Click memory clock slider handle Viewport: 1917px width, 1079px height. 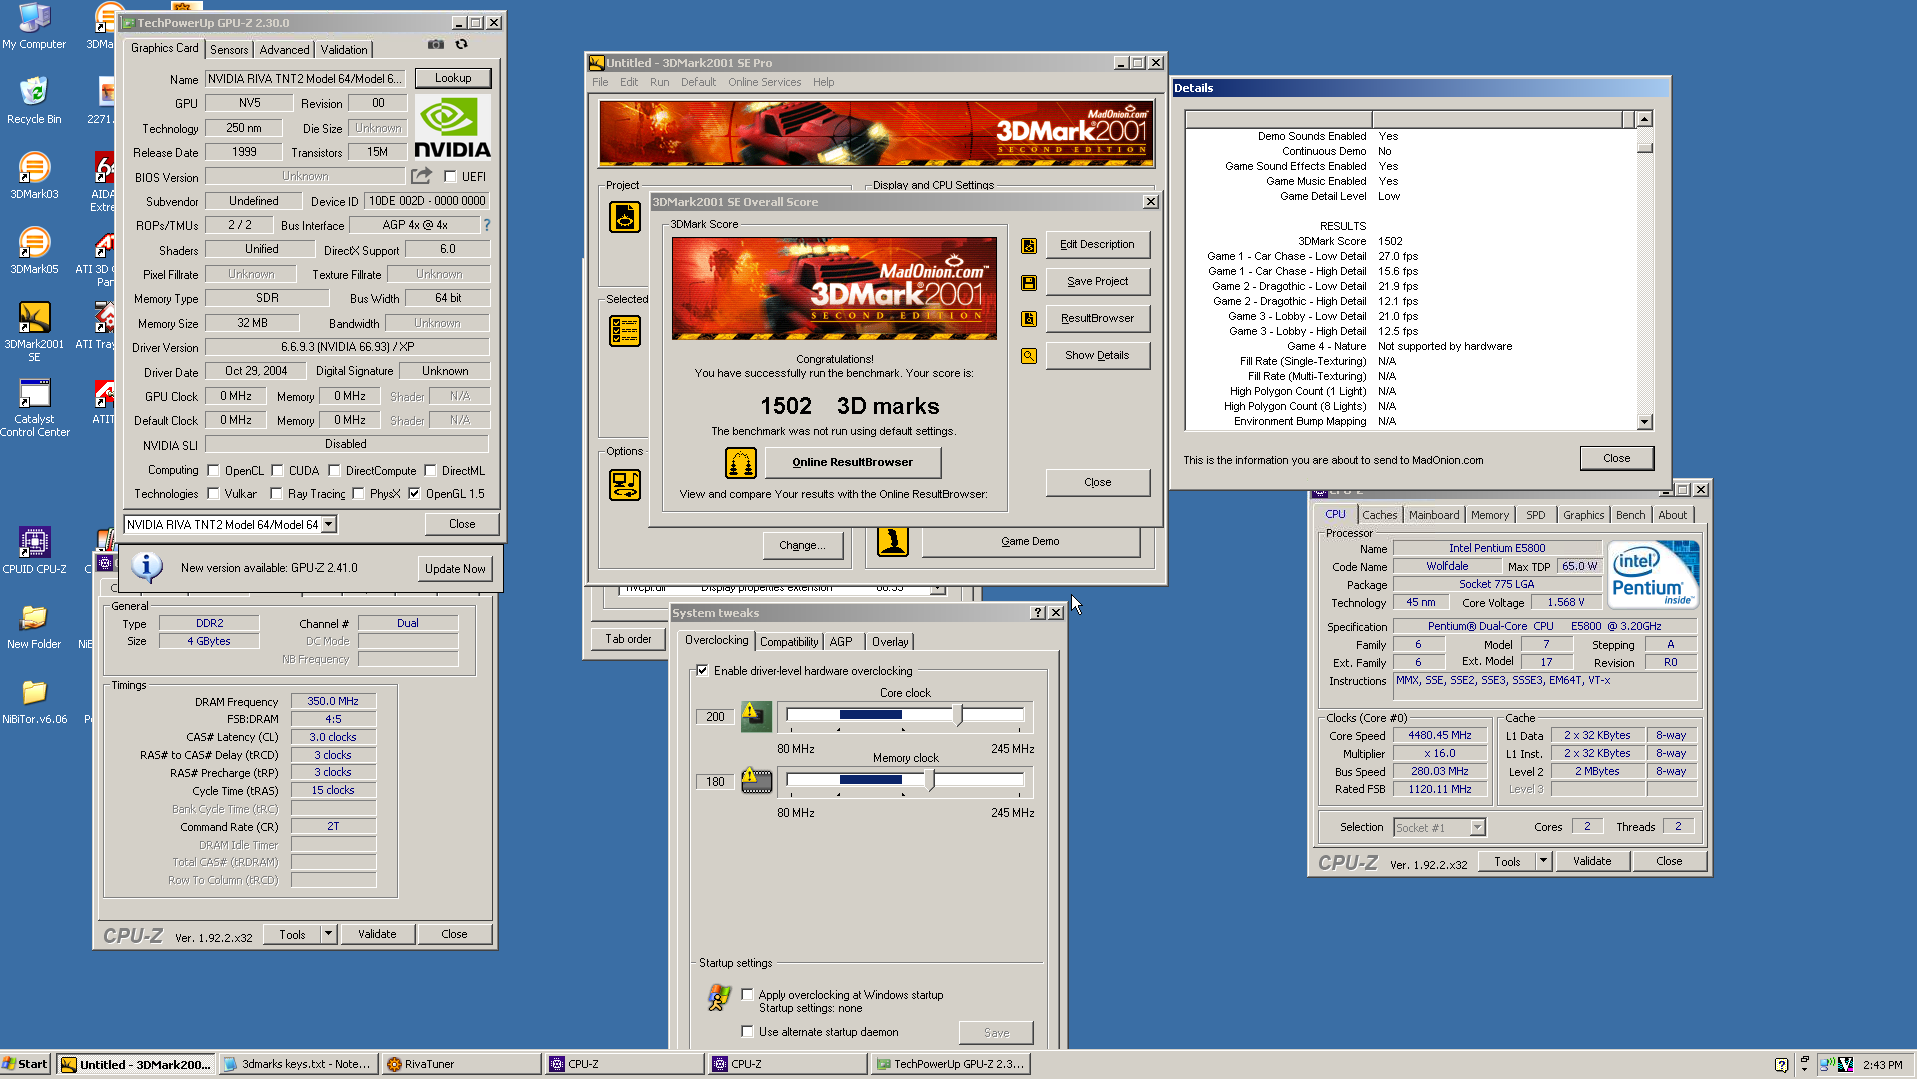click(x=931, y=780)
